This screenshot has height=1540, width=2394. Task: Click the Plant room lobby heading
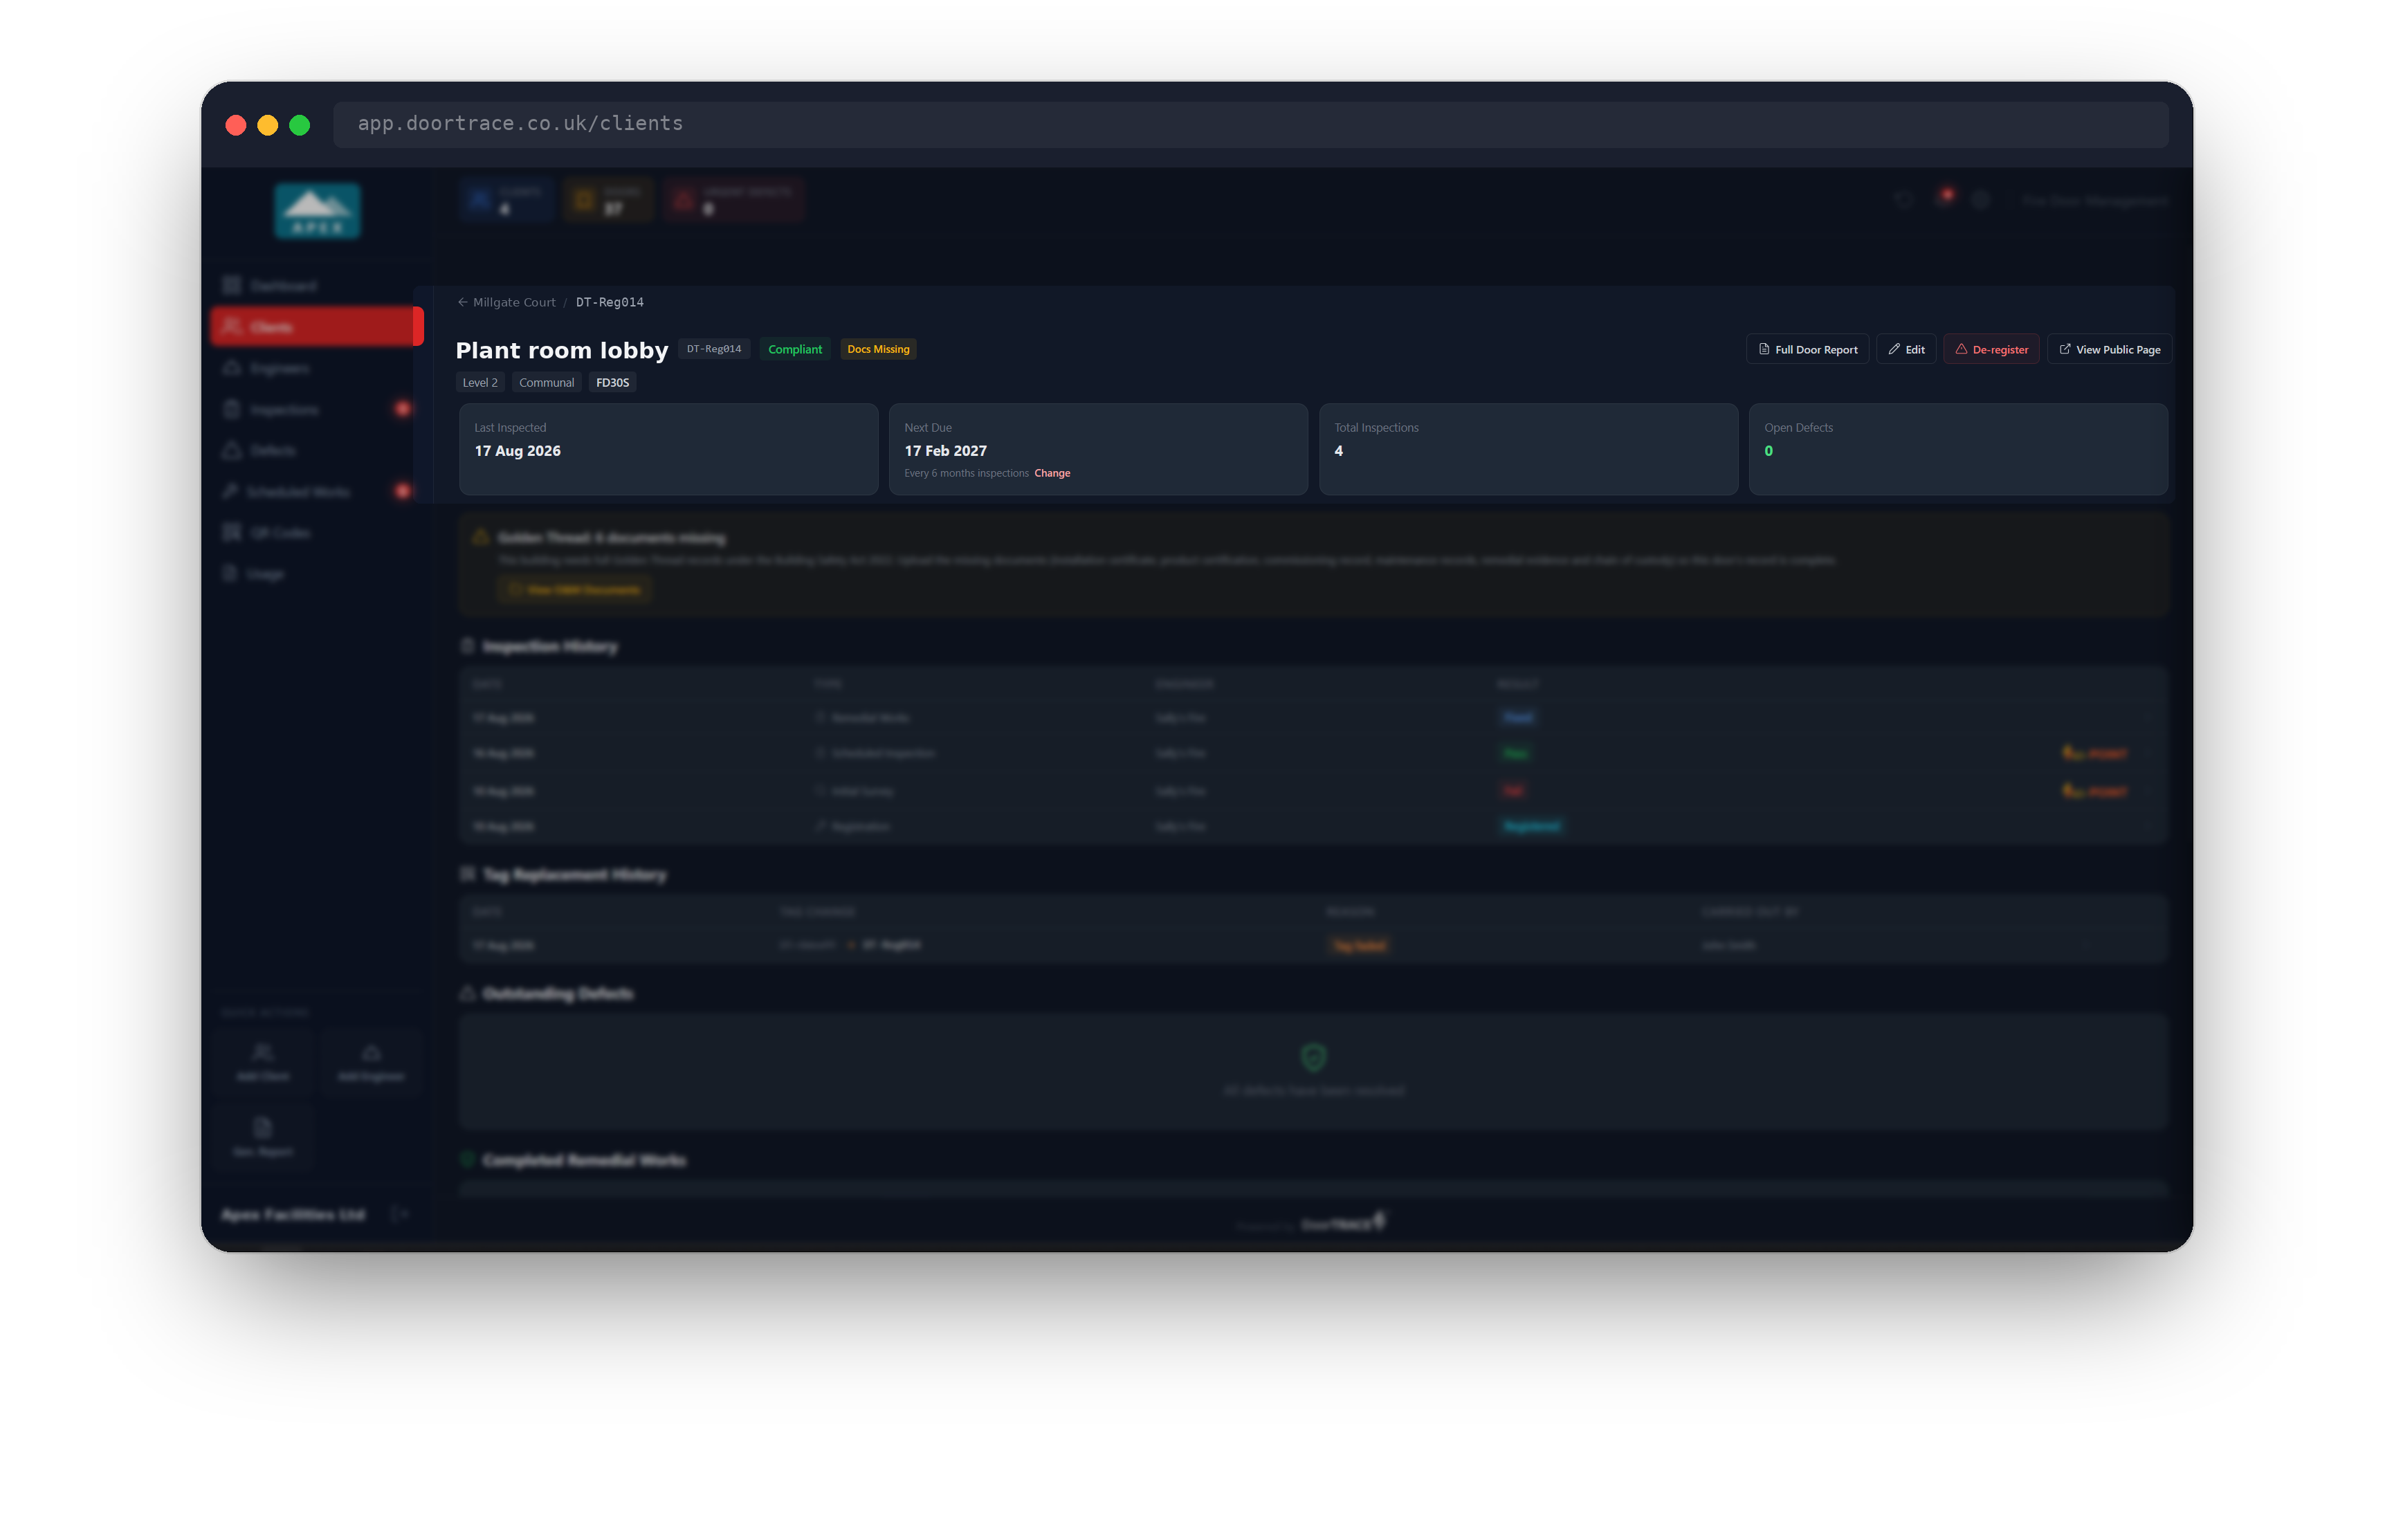click(561, 350)
